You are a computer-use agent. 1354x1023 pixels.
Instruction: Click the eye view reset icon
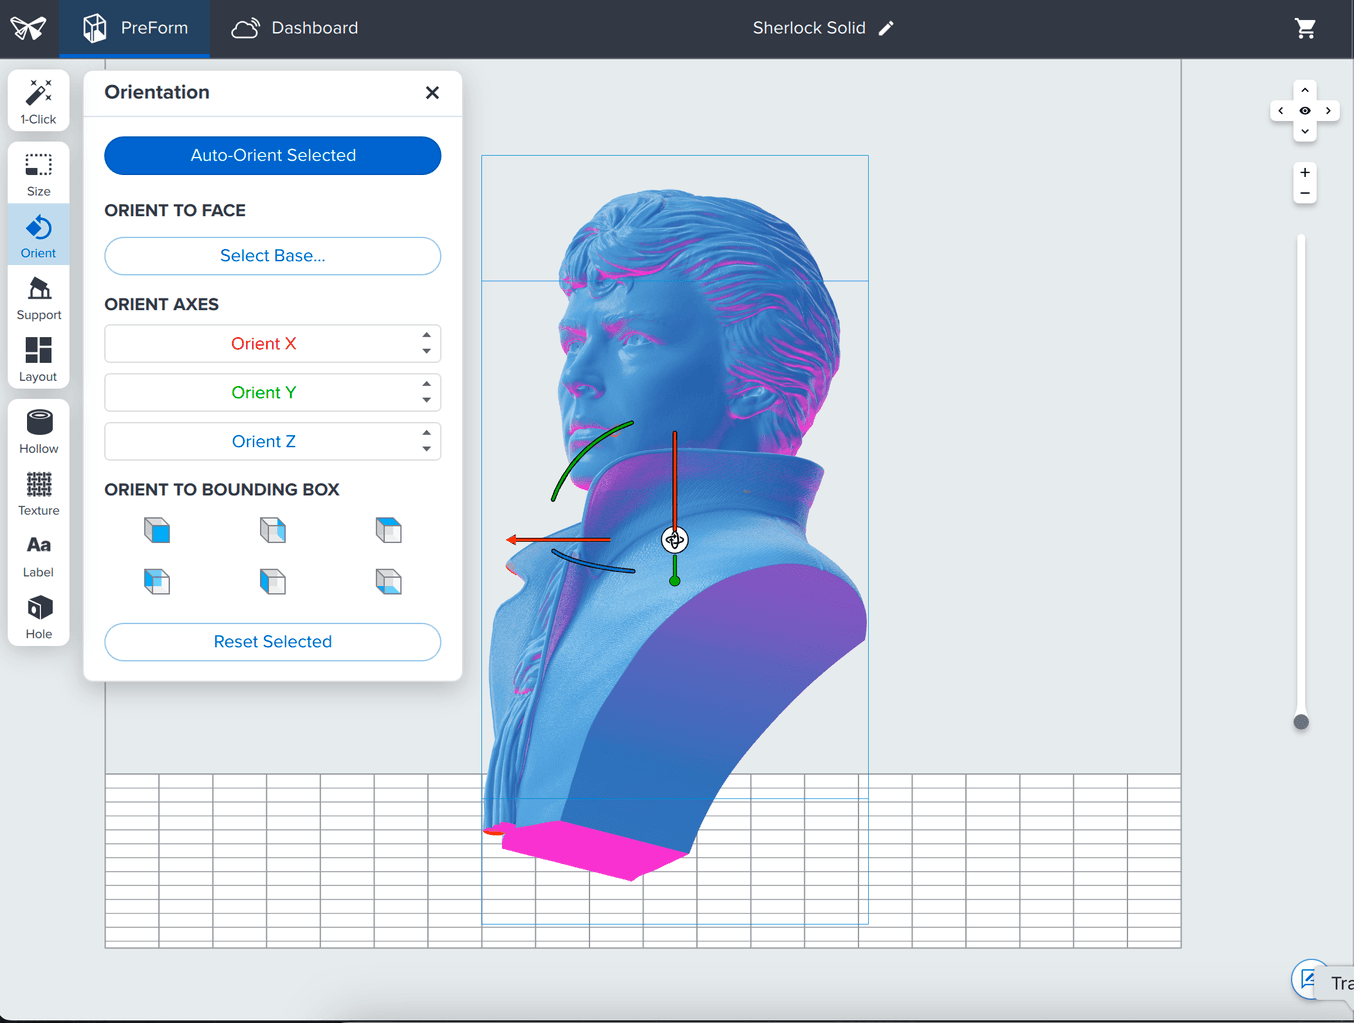[x=1305, y=111]
